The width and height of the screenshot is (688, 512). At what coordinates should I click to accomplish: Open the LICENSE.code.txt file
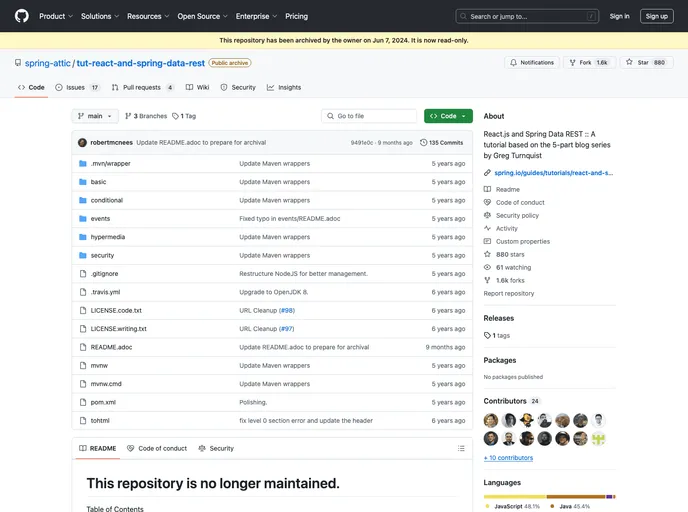pos(116,310)
